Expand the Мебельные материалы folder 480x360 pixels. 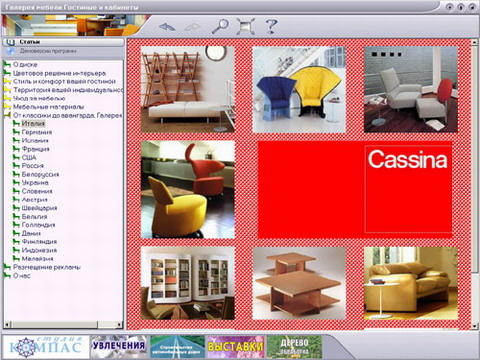point(7,107)
